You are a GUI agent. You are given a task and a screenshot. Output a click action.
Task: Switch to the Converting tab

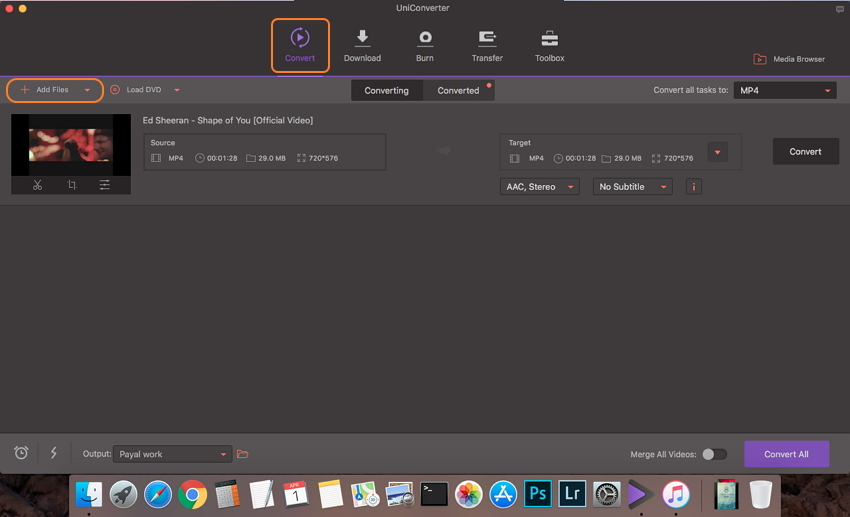(x=387, y=91)
